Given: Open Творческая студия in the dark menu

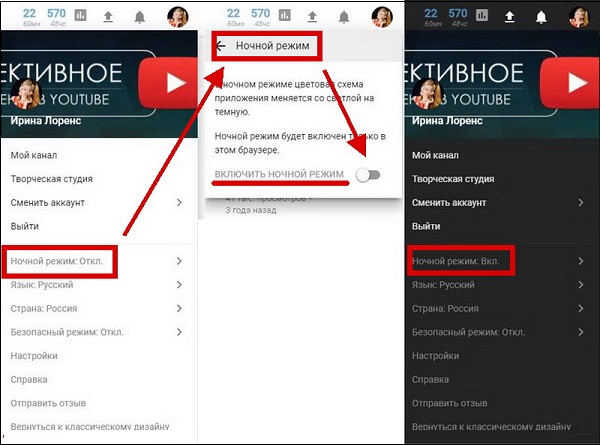Looking at the screenshot, I should [453, 179].
